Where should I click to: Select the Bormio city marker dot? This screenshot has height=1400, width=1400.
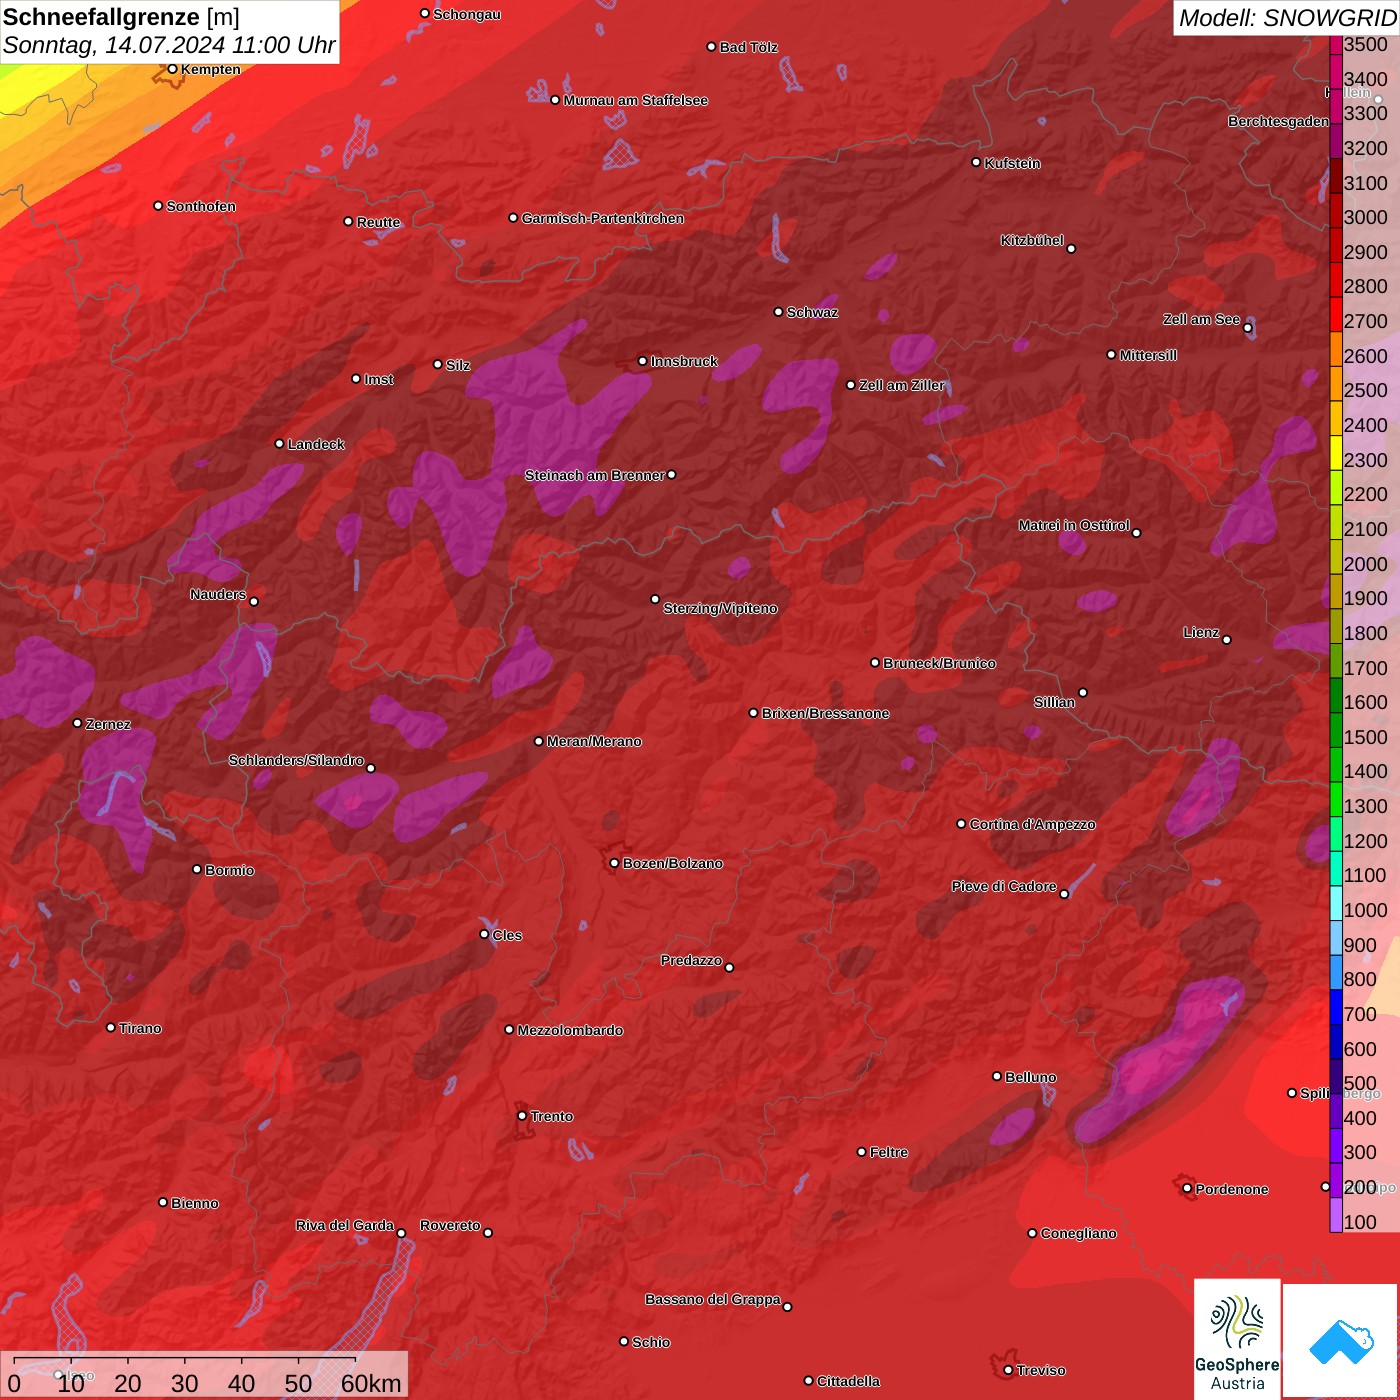point(197,869)
